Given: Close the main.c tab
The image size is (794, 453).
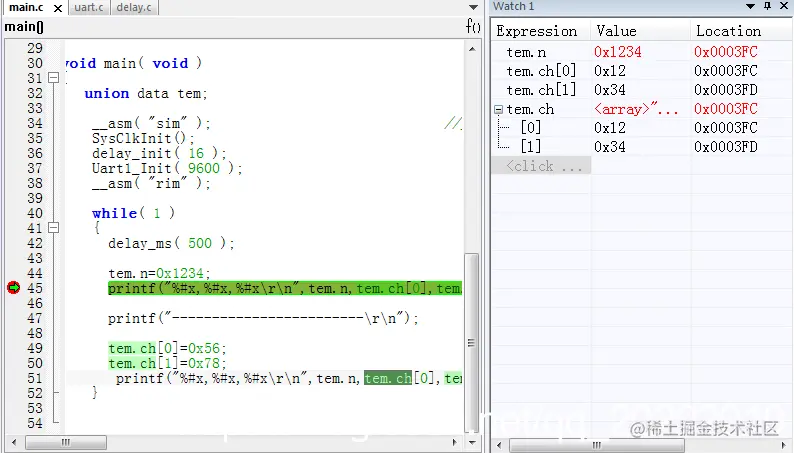Looking at the screenshot, I should (x=58, y=9).
